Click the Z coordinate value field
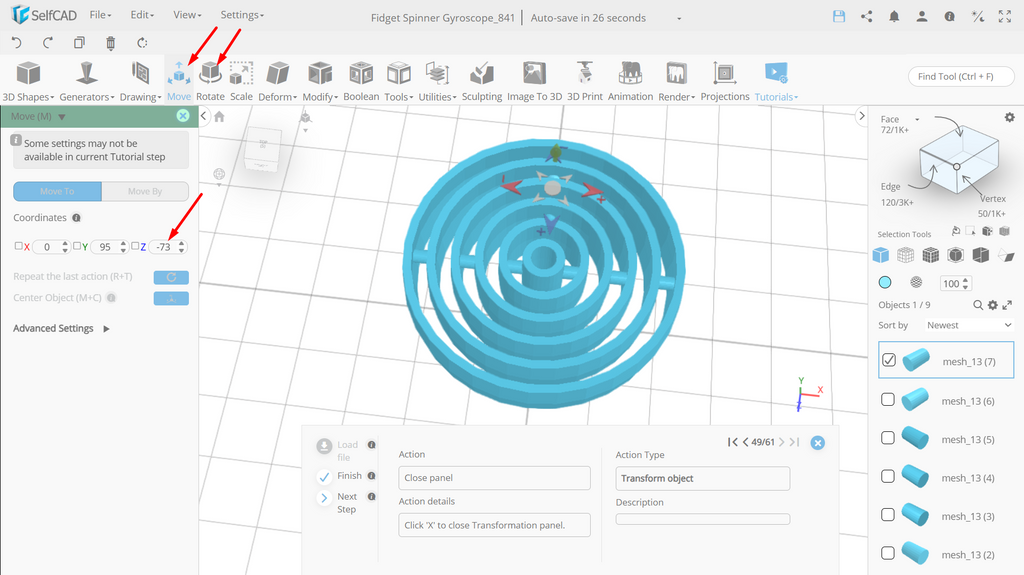The image size is (1024, 575). (163, 247)
